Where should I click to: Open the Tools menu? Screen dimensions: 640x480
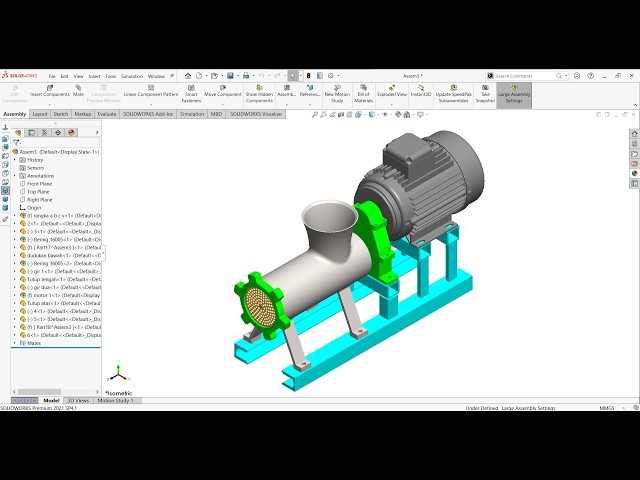coord(111,76)
